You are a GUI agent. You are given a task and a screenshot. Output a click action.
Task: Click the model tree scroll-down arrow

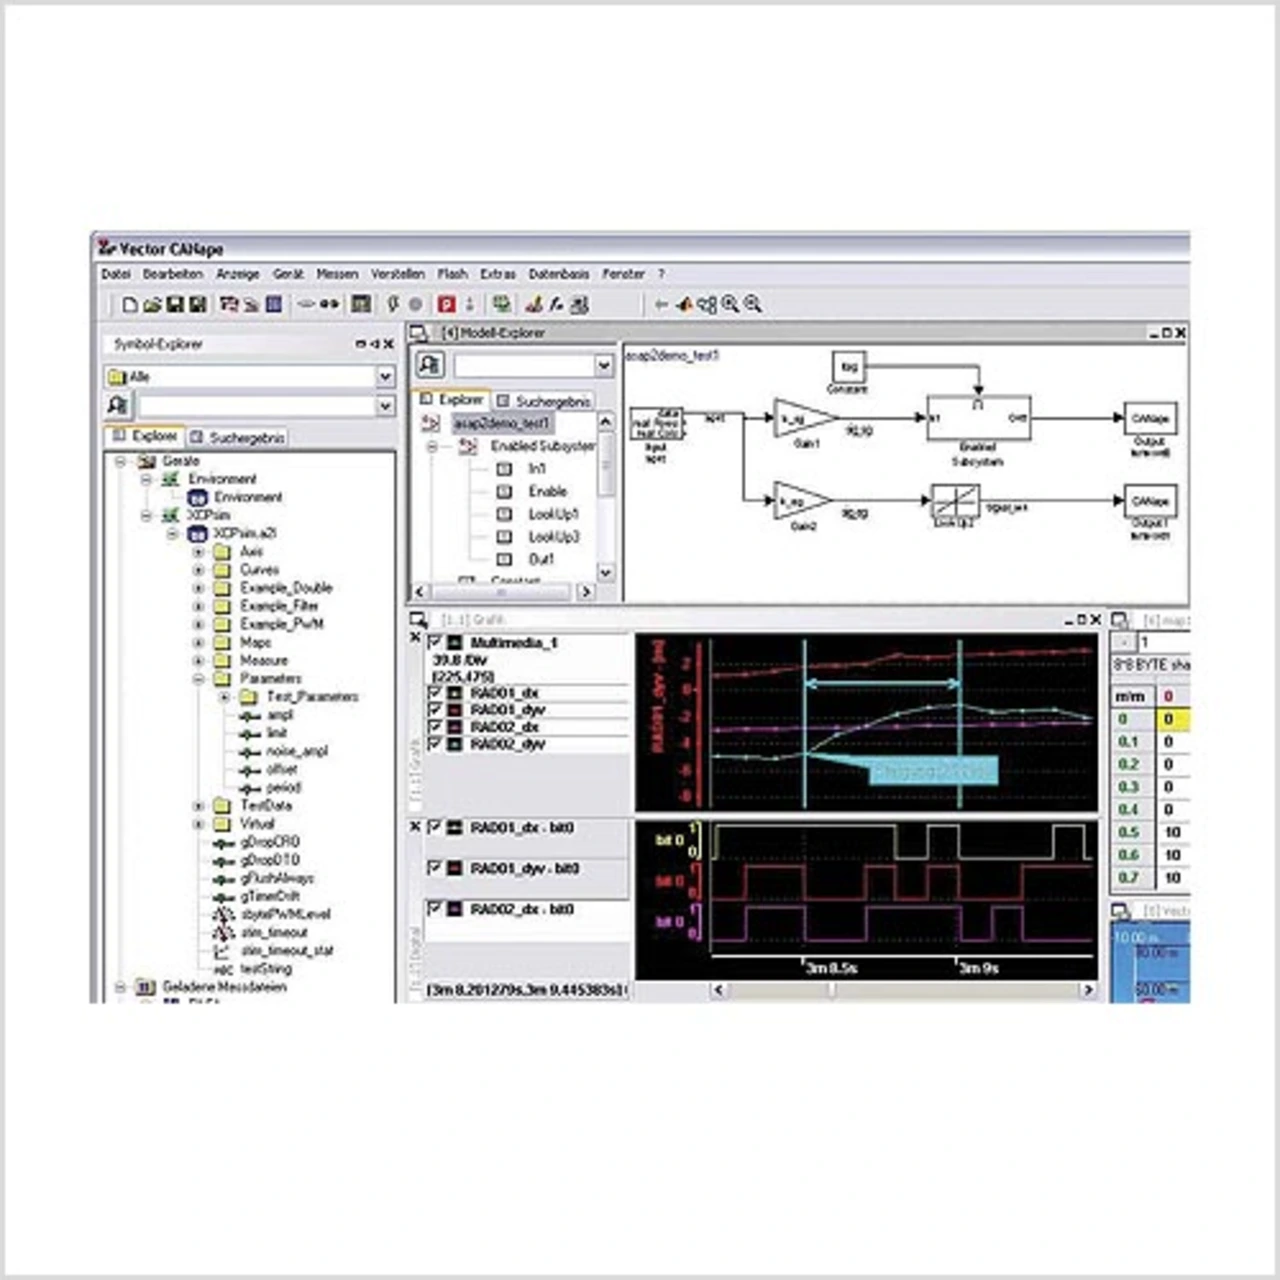point(605,572)
